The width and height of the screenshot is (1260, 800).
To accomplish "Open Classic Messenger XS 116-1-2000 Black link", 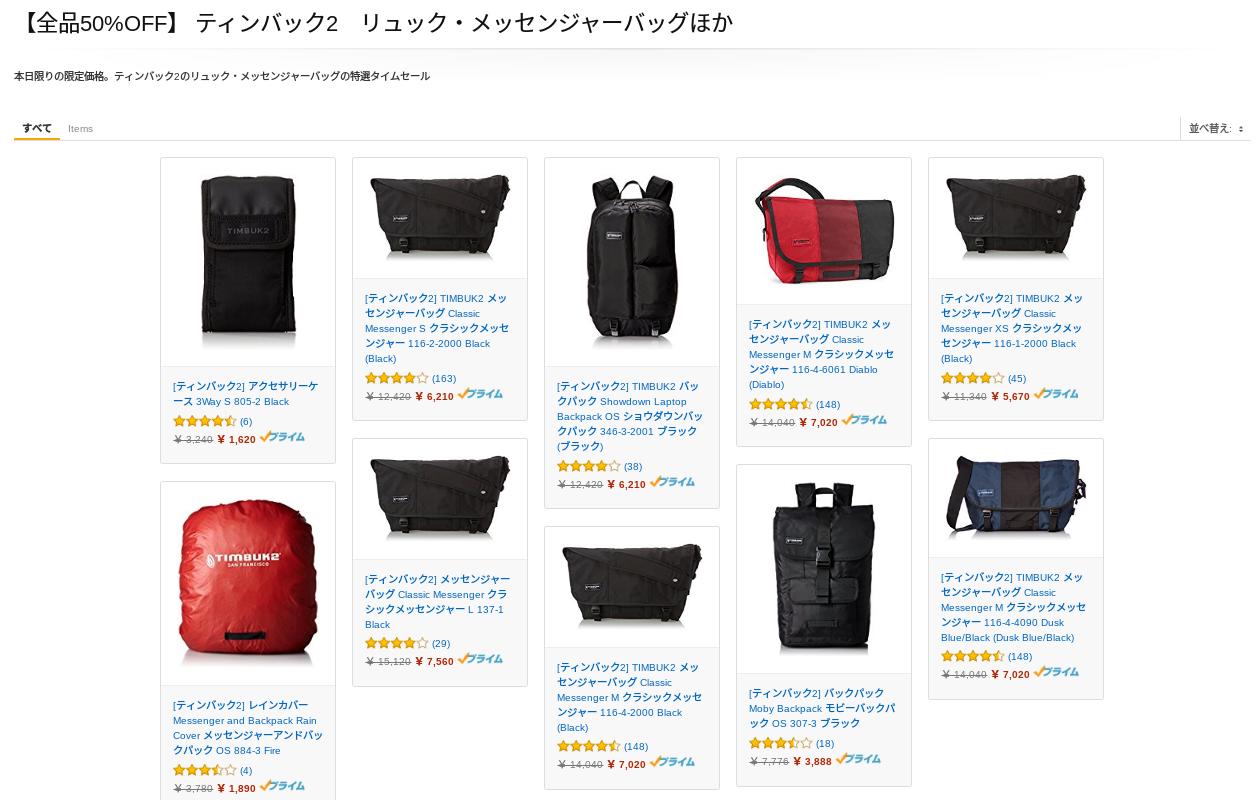I will [1012, 328].
